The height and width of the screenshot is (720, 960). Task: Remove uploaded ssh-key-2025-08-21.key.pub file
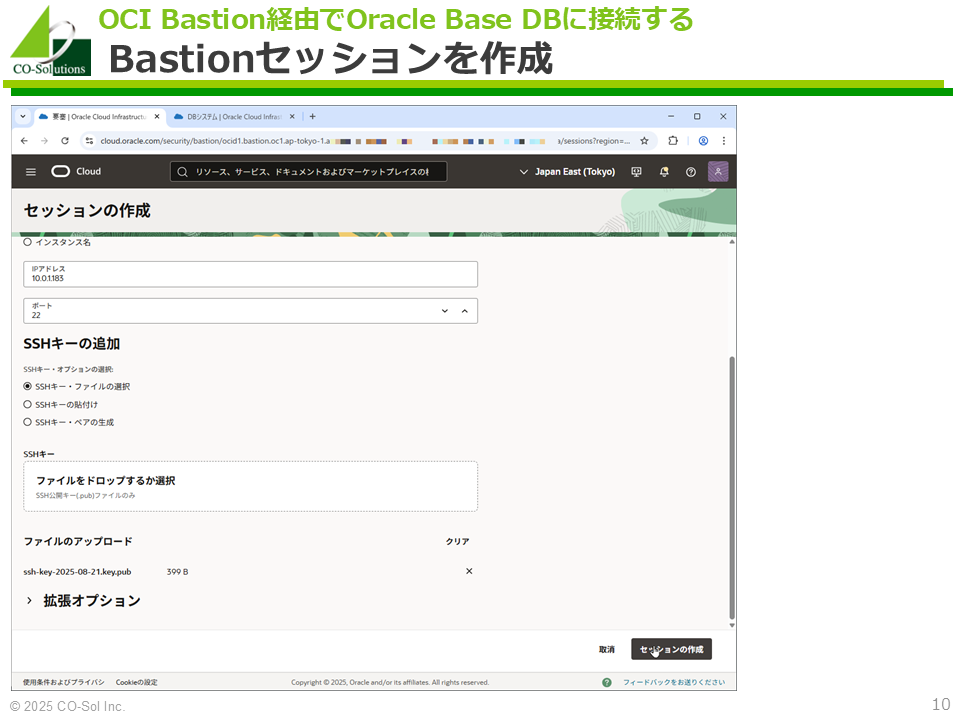(x=469, y=571)
